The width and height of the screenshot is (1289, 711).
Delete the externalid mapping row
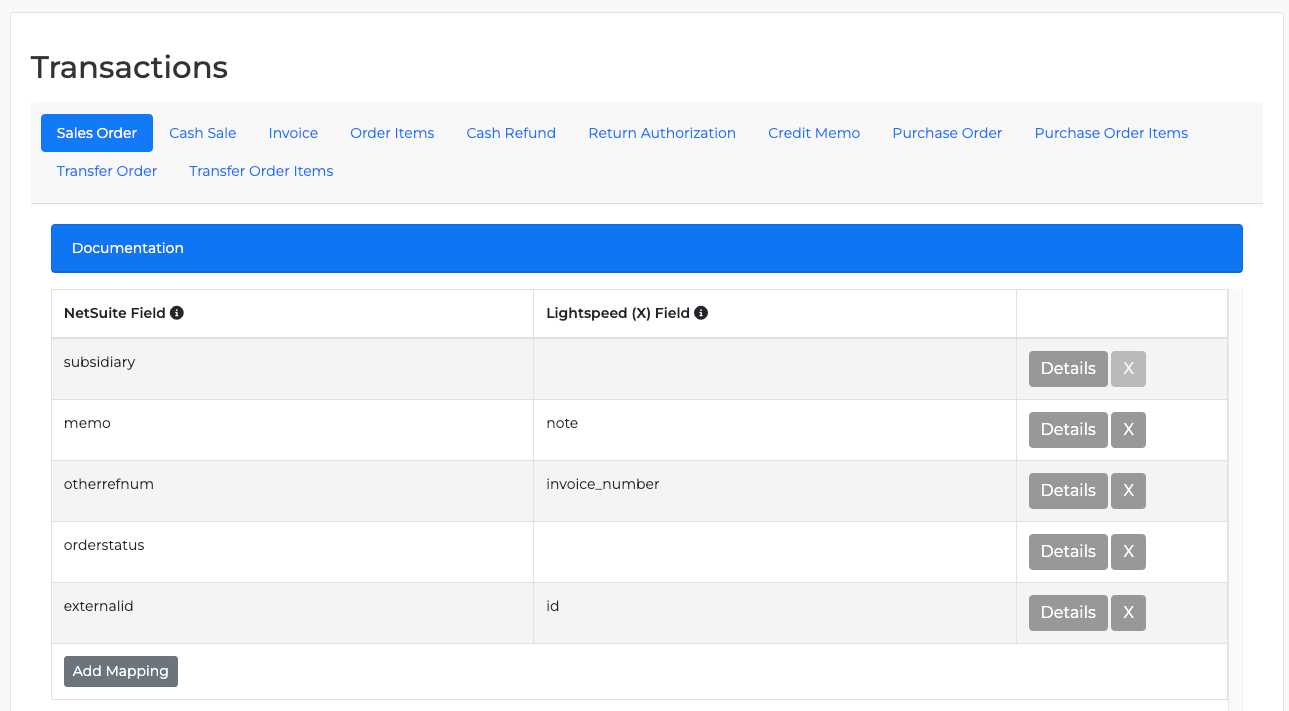point(1128,613)
